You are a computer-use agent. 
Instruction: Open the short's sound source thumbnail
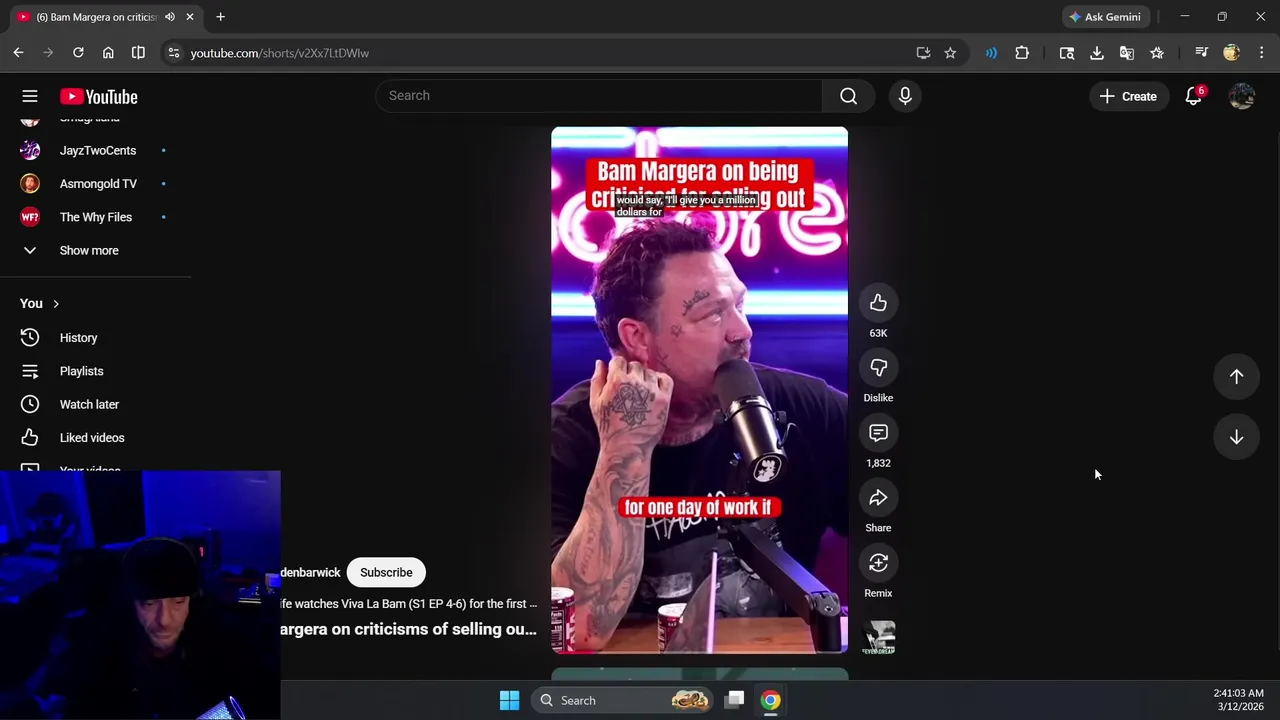879,637
